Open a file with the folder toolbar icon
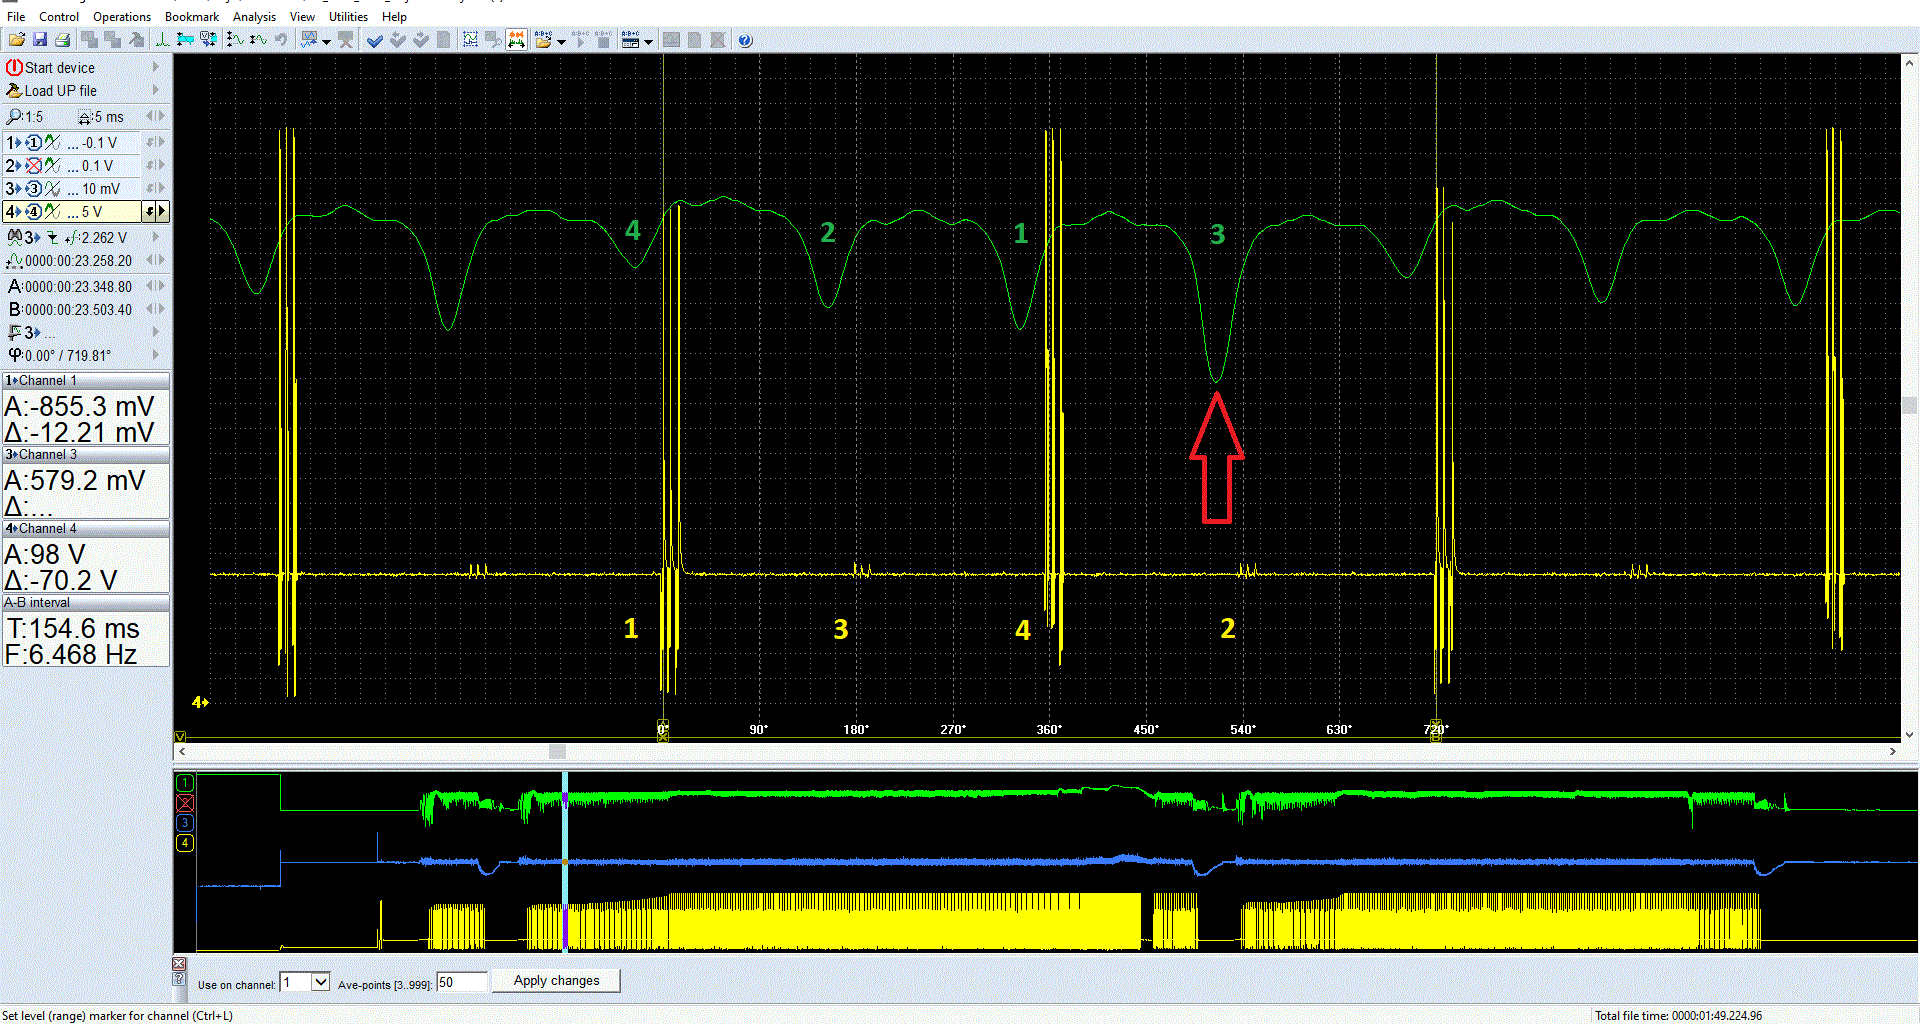Viewport: 1920px width, 1024px height. point(17,40)
